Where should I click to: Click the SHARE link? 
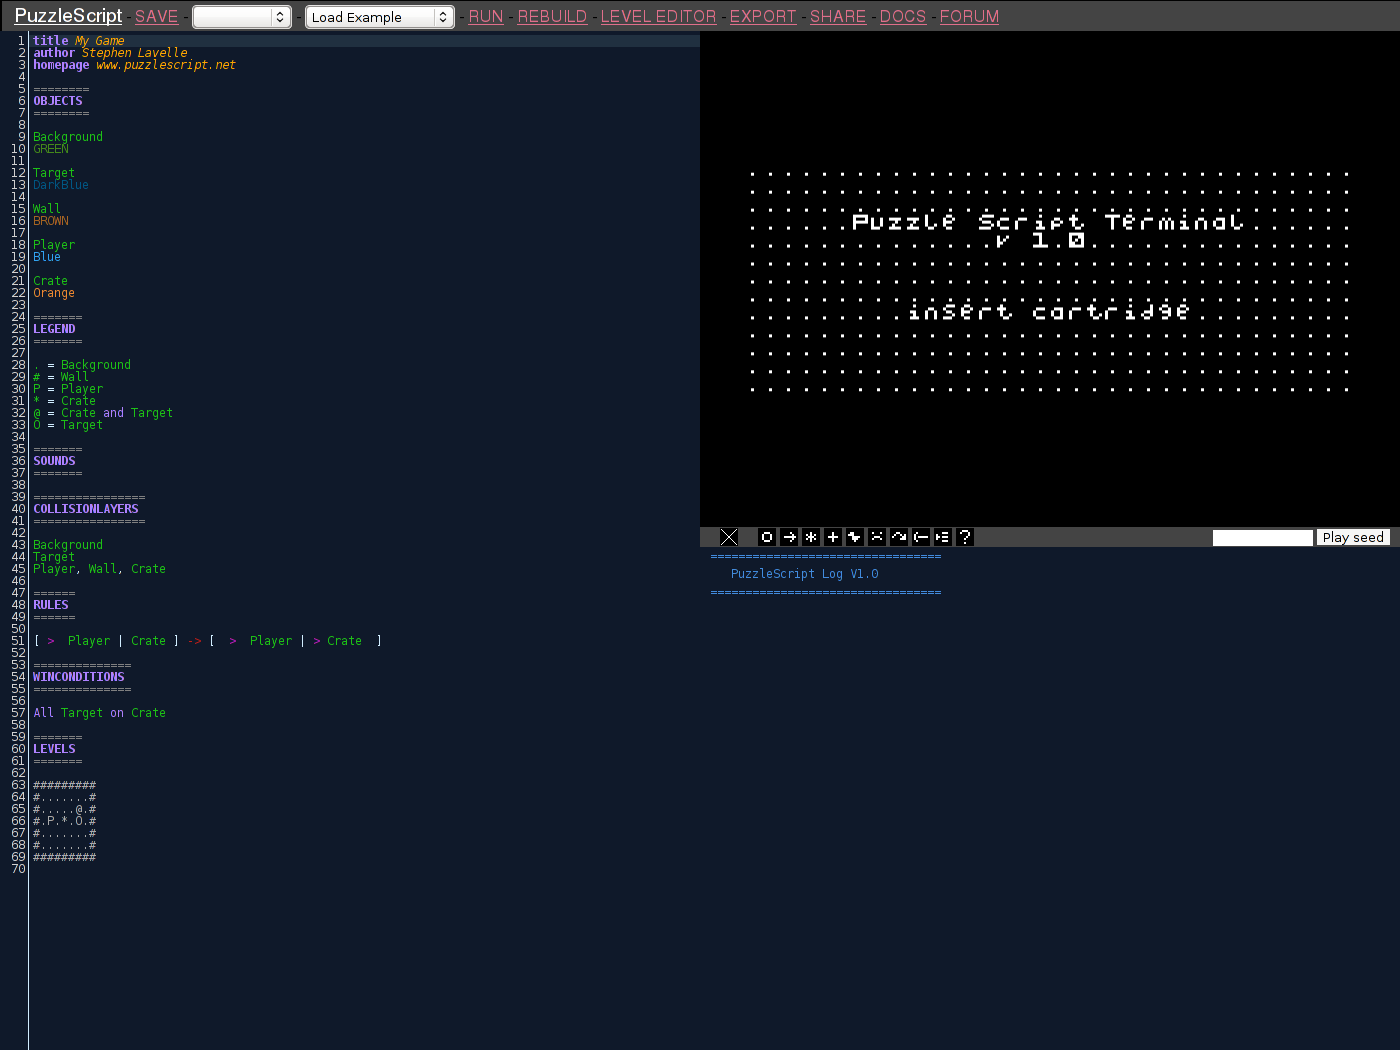click(x=838, y=17)
